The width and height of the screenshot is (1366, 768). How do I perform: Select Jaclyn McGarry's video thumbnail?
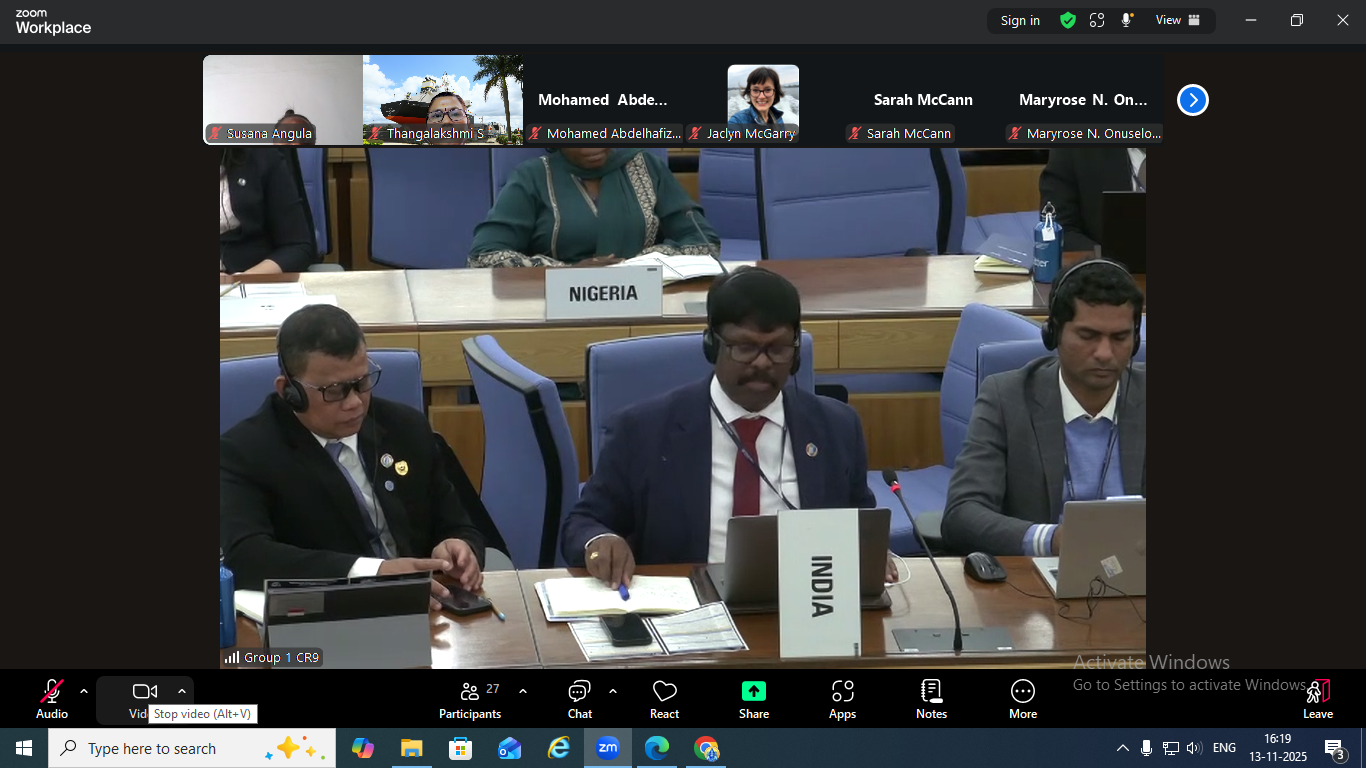click(762, 100)
